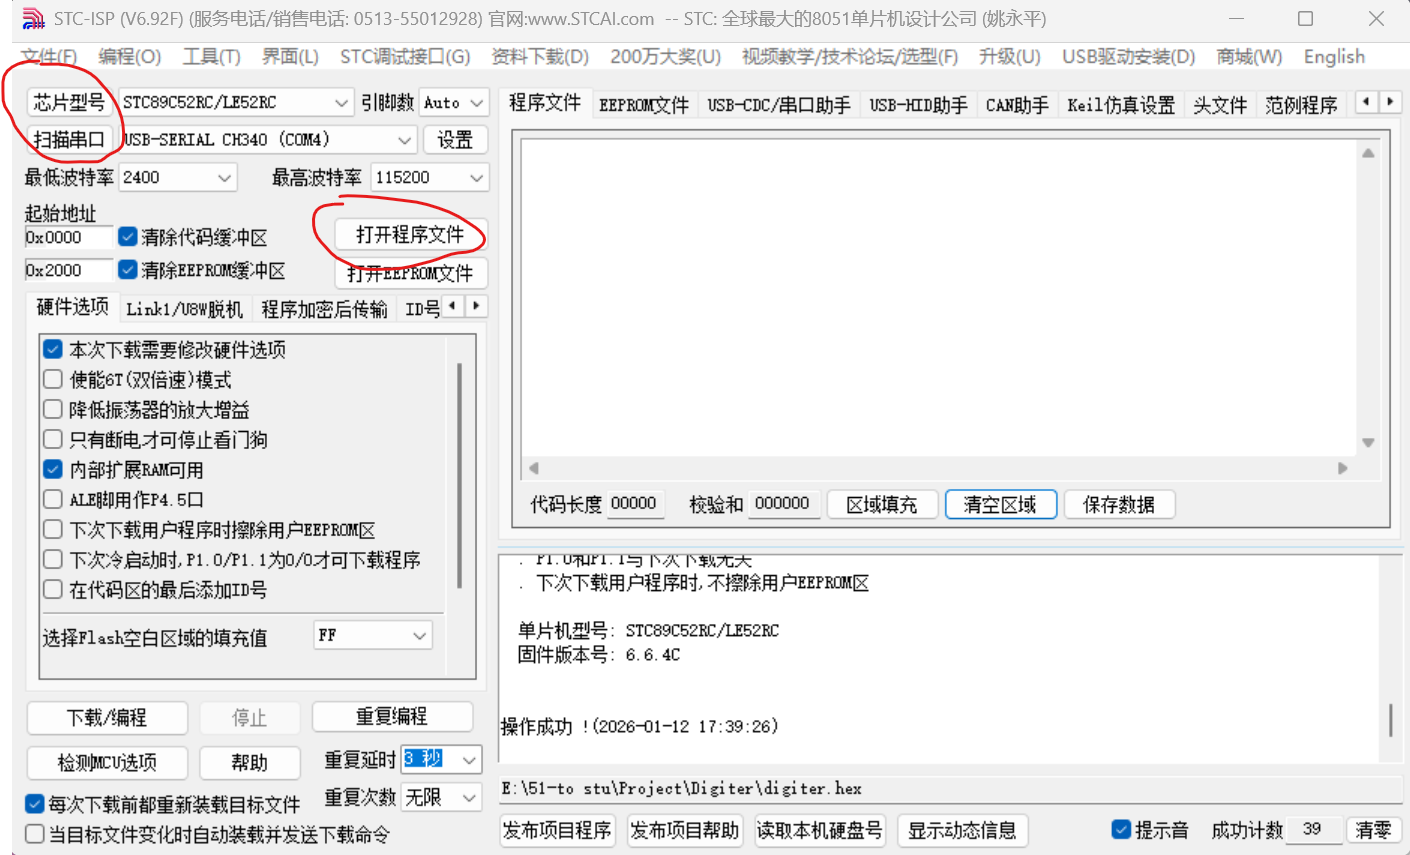Click 检测MCU选项 button
The width and height of the screenshot is (1410, 855).
click(107, 763)
